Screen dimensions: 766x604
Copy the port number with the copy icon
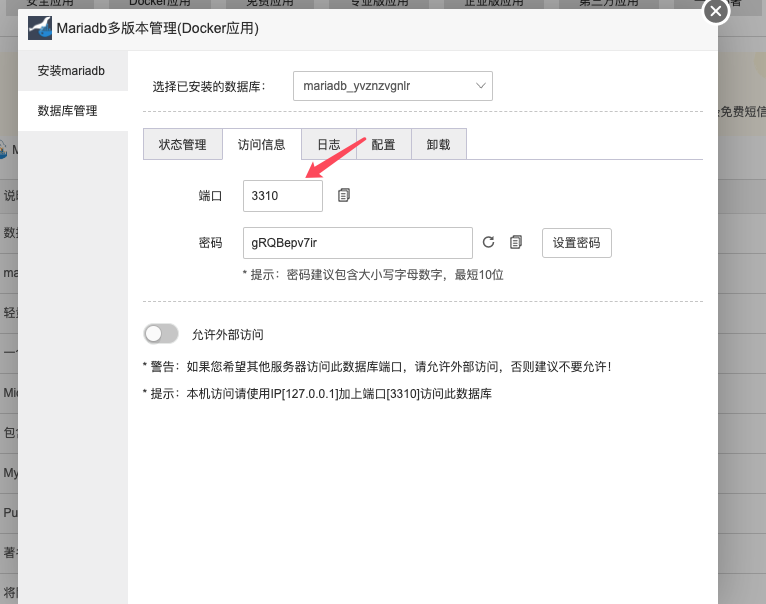(x=344, y=195)
